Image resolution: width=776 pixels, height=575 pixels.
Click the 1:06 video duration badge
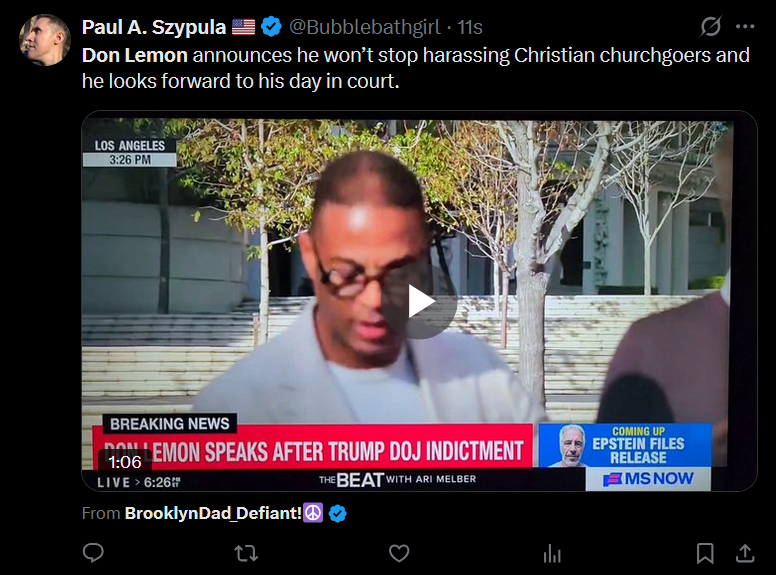pos(125,462)
